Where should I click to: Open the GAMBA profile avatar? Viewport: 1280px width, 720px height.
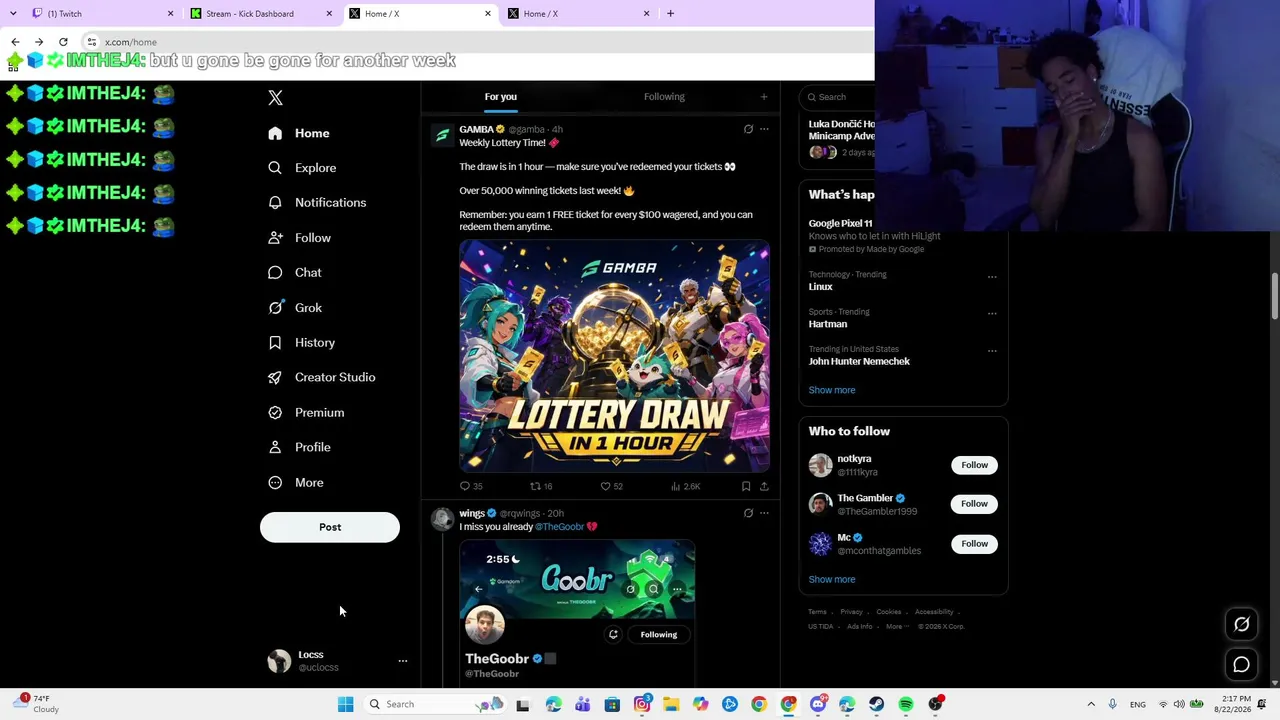pyautogui.click(x=442, y=135)
